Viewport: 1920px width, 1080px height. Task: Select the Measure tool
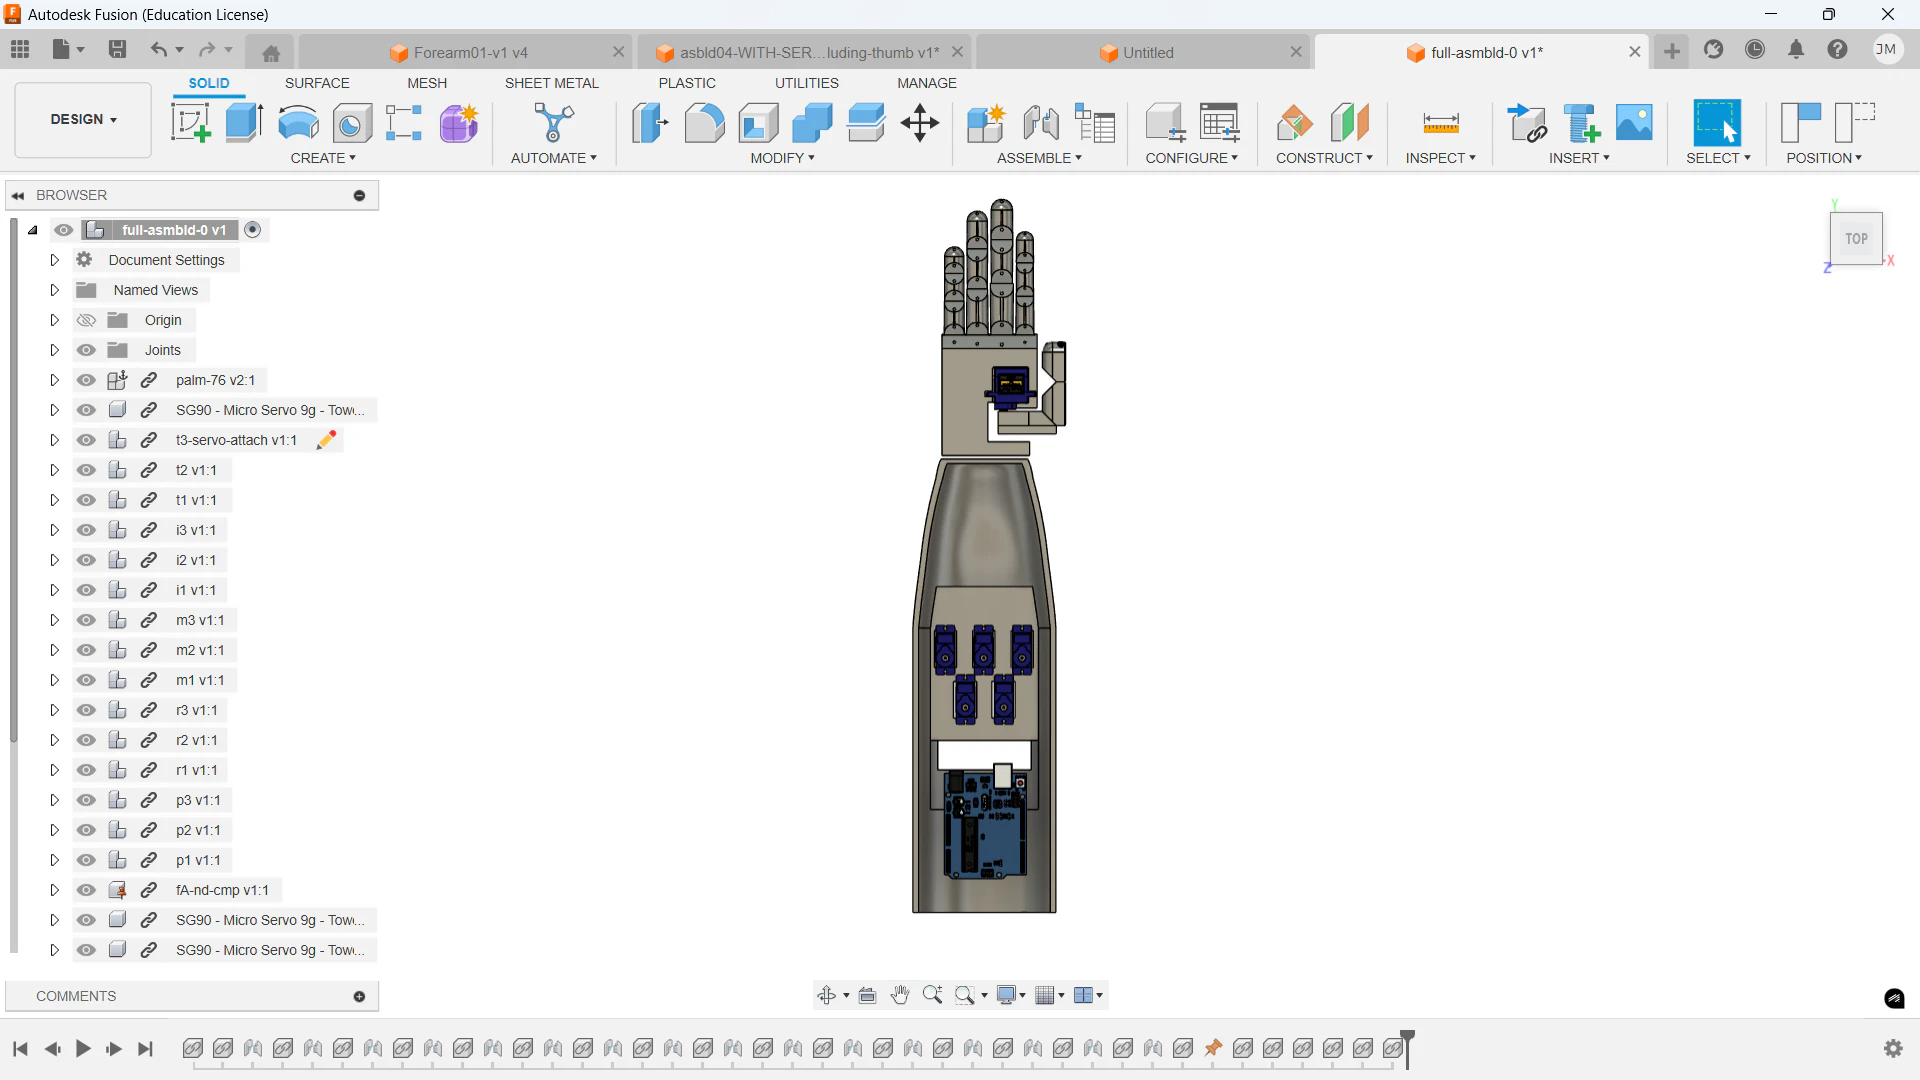pyautogui.click(x=1441, y=123)
